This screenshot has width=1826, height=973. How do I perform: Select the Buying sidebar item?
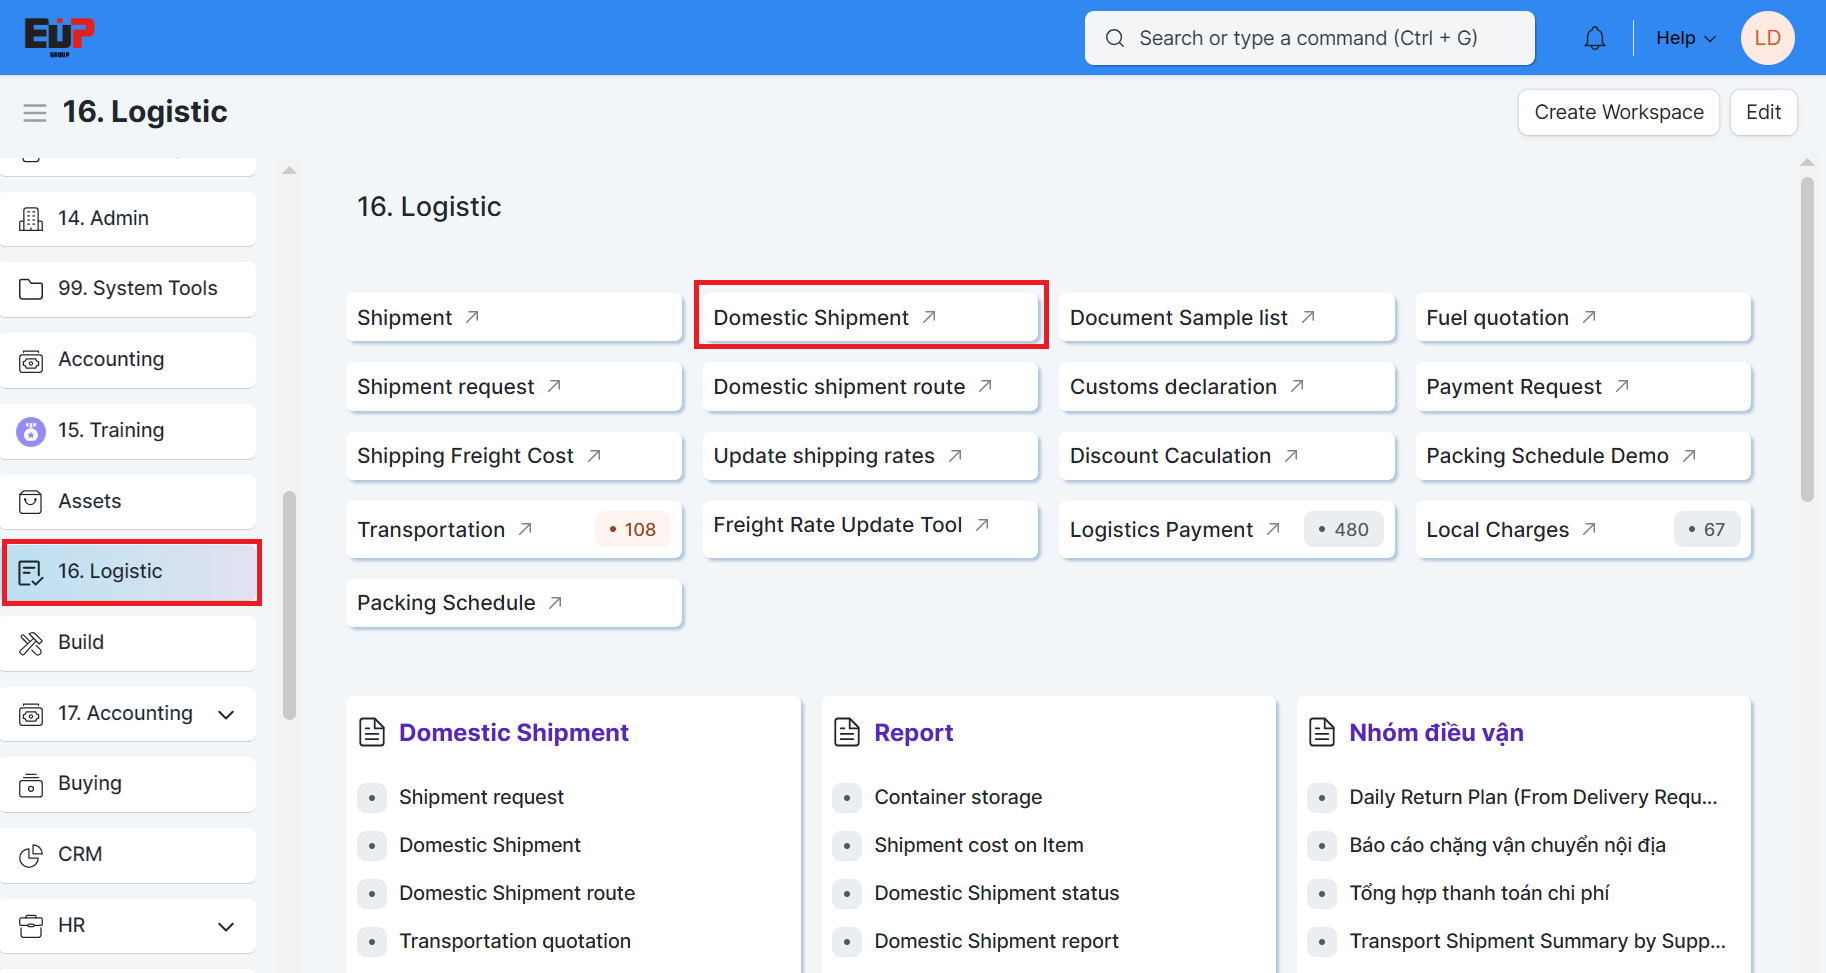(x=90, y=784)
